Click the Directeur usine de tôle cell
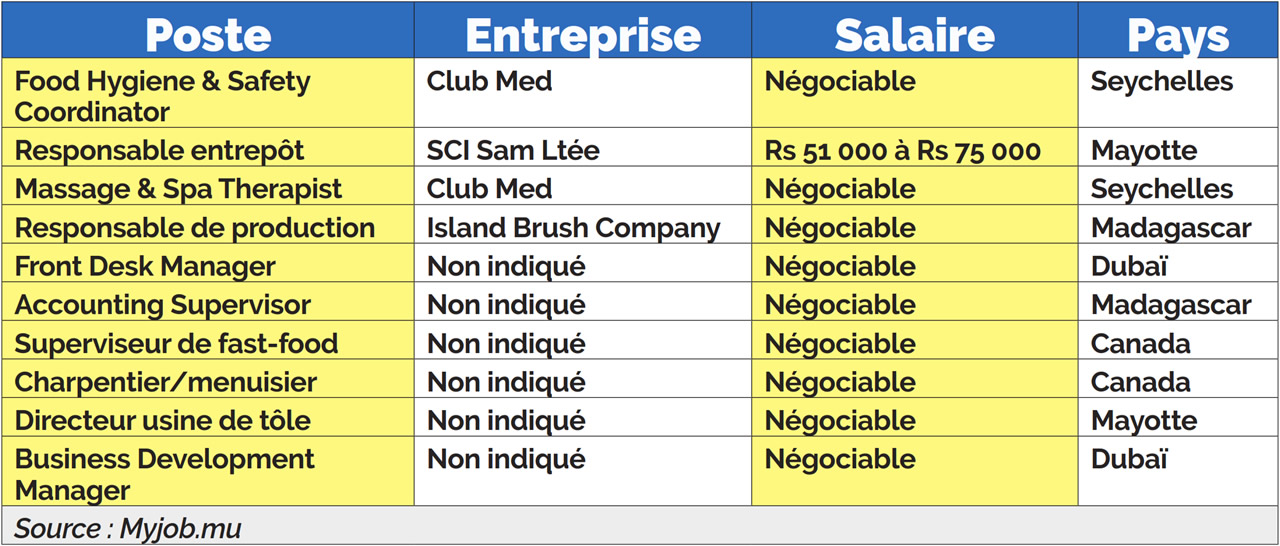 coord(163,421)
